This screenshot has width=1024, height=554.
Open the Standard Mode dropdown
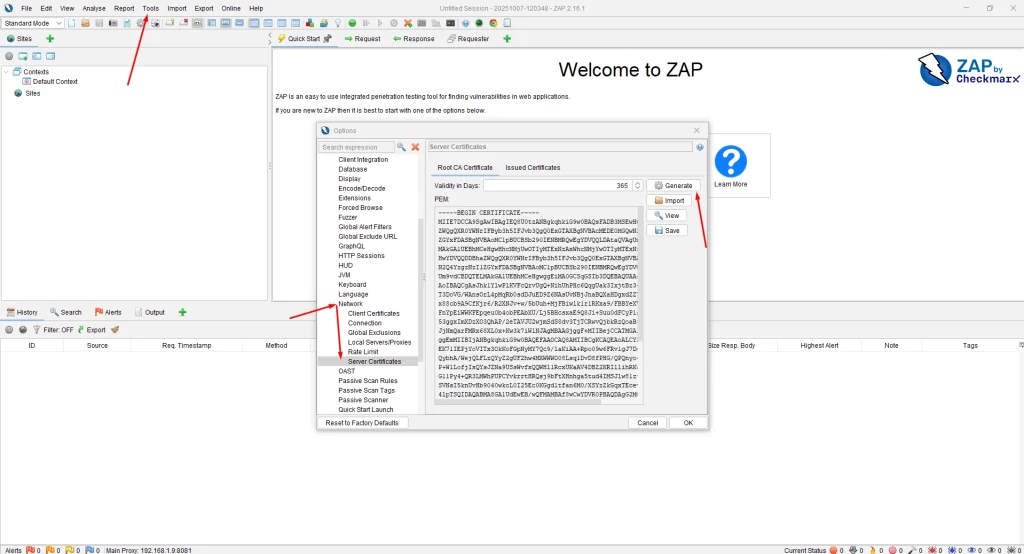[32, 22]
